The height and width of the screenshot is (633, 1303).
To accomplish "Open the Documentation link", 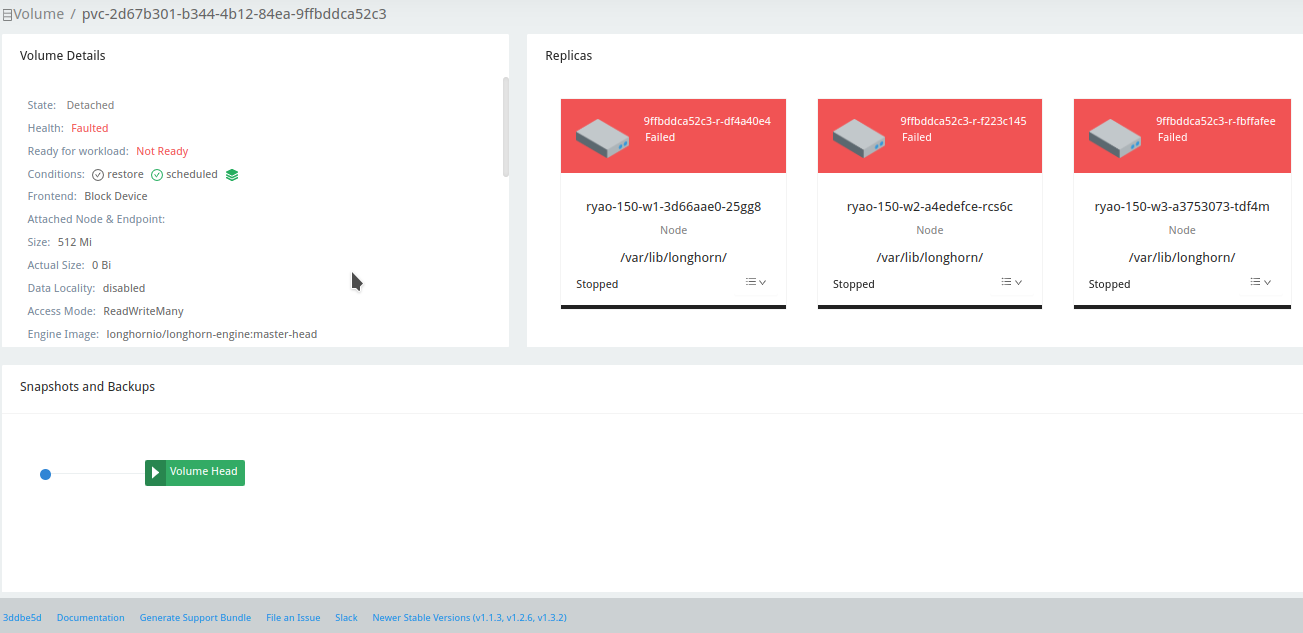I will coord(91,618).
